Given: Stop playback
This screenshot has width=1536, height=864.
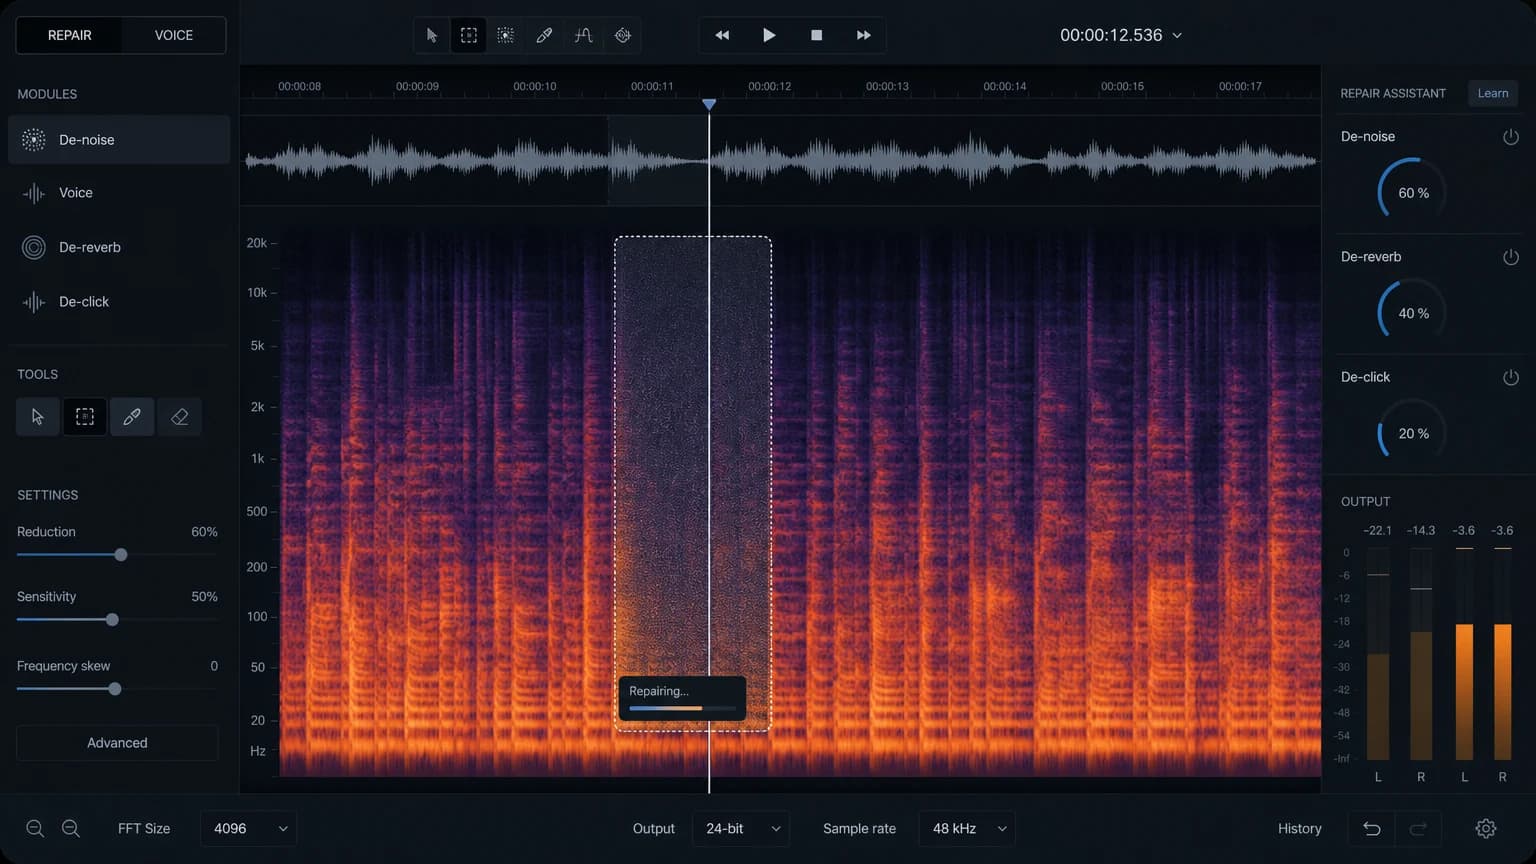Looking at the screenshot, I should pos(816,35).
